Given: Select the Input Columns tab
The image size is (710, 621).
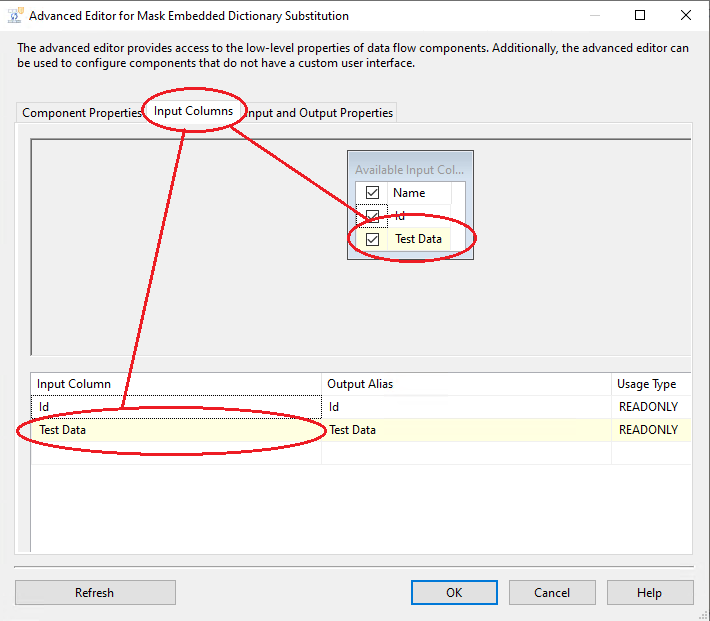Looking at the screenshot, I should point(194,111).
